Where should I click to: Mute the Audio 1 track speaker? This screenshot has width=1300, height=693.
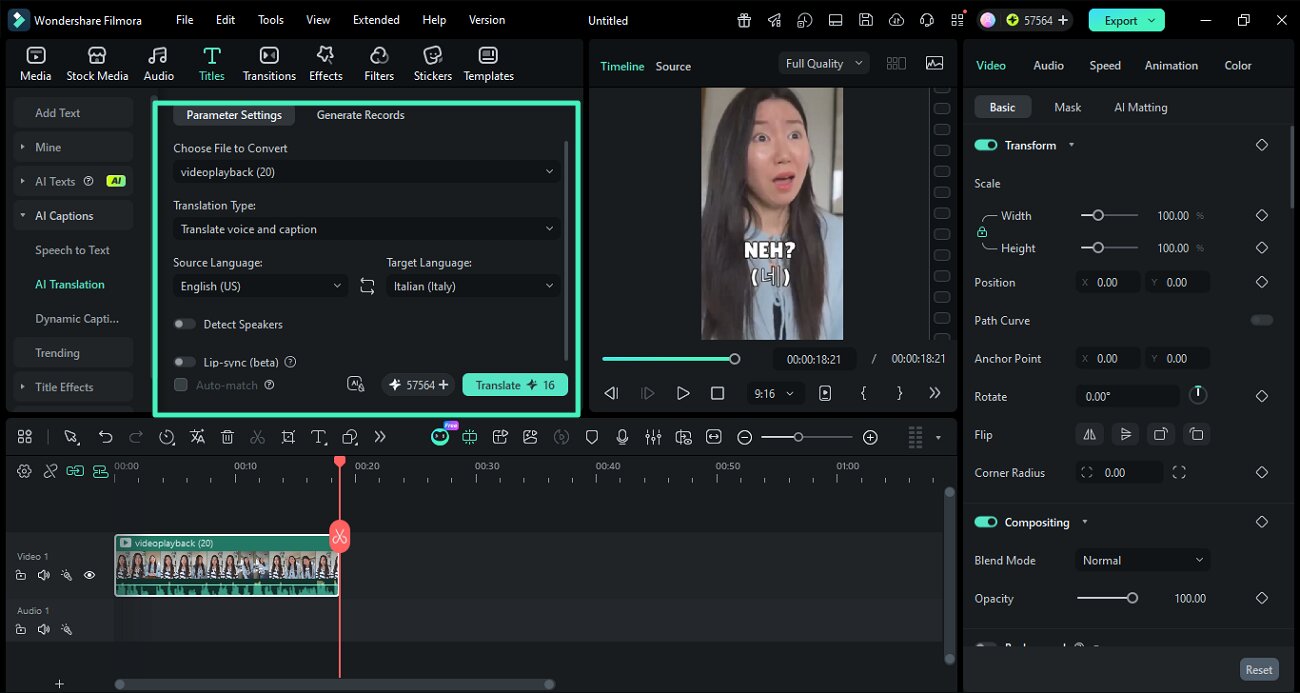tap(43, 629)
